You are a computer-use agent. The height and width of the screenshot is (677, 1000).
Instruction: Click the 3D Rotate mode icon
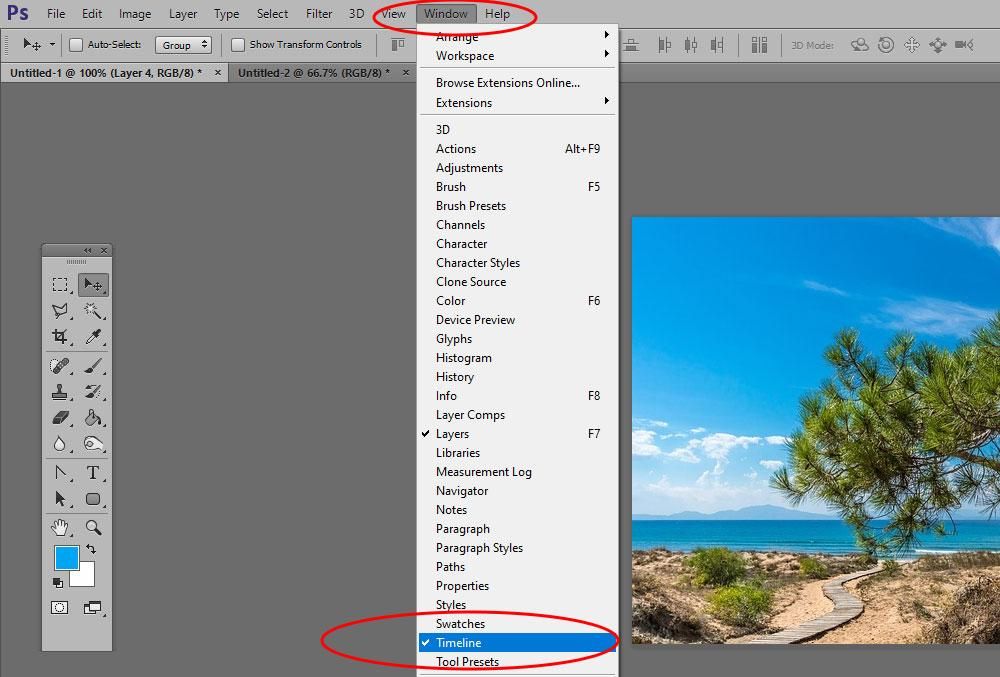(860, 45)
